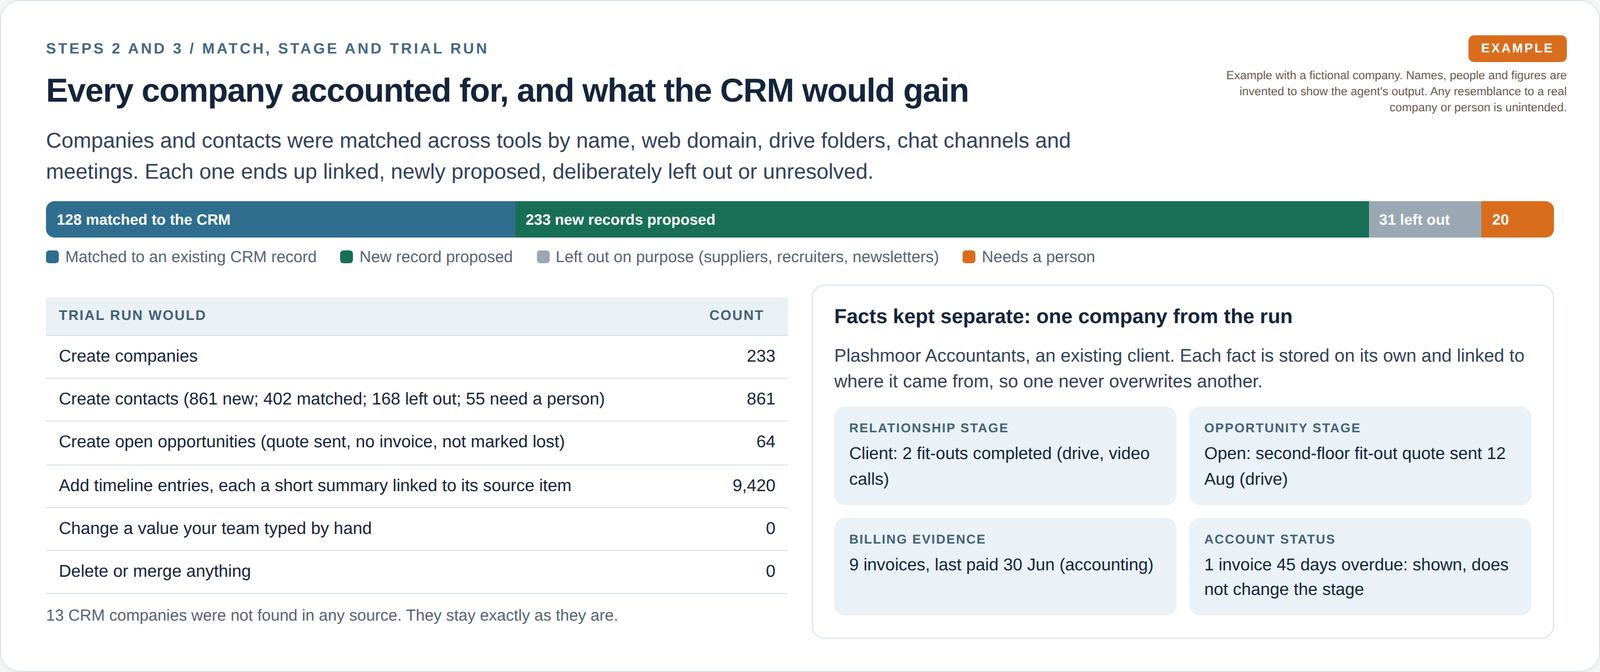This screenshot has height=672, width=1600.
Task: Click the fictional company disclaimer text
Action: pos(1396,91)
